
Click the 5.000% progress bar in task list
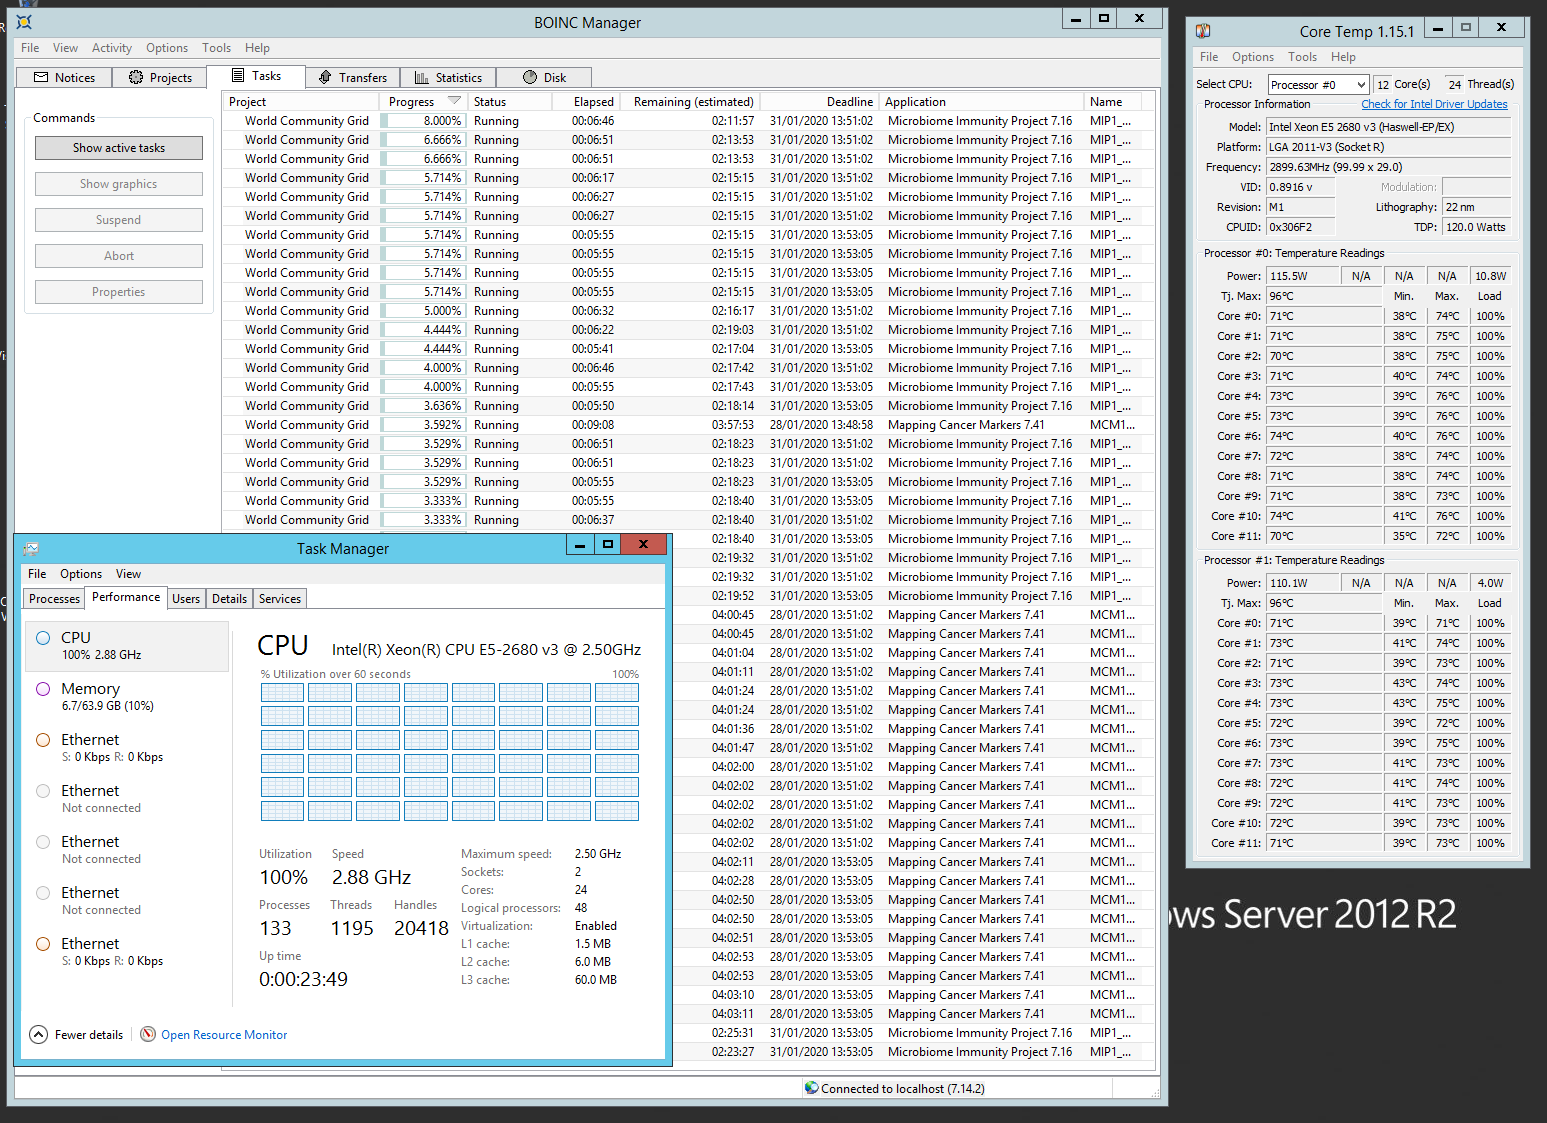coord(424,311)
